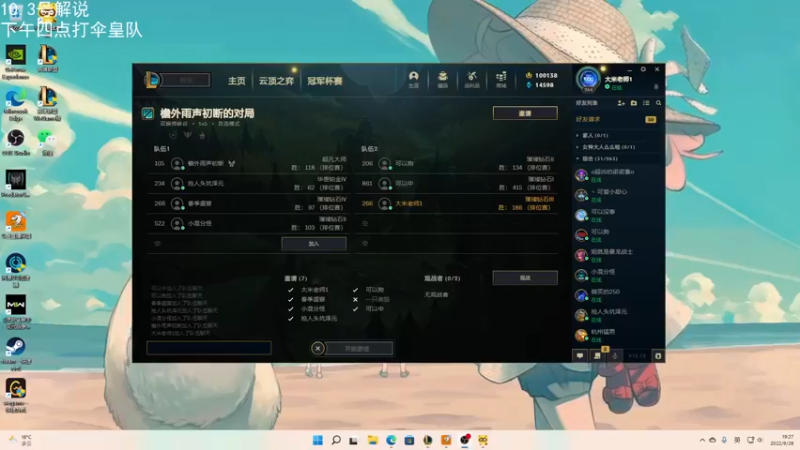Screen dimensions: 800x450
Task: Open chat with friend 姐就是暴龙战士
Action: point(616,256)
